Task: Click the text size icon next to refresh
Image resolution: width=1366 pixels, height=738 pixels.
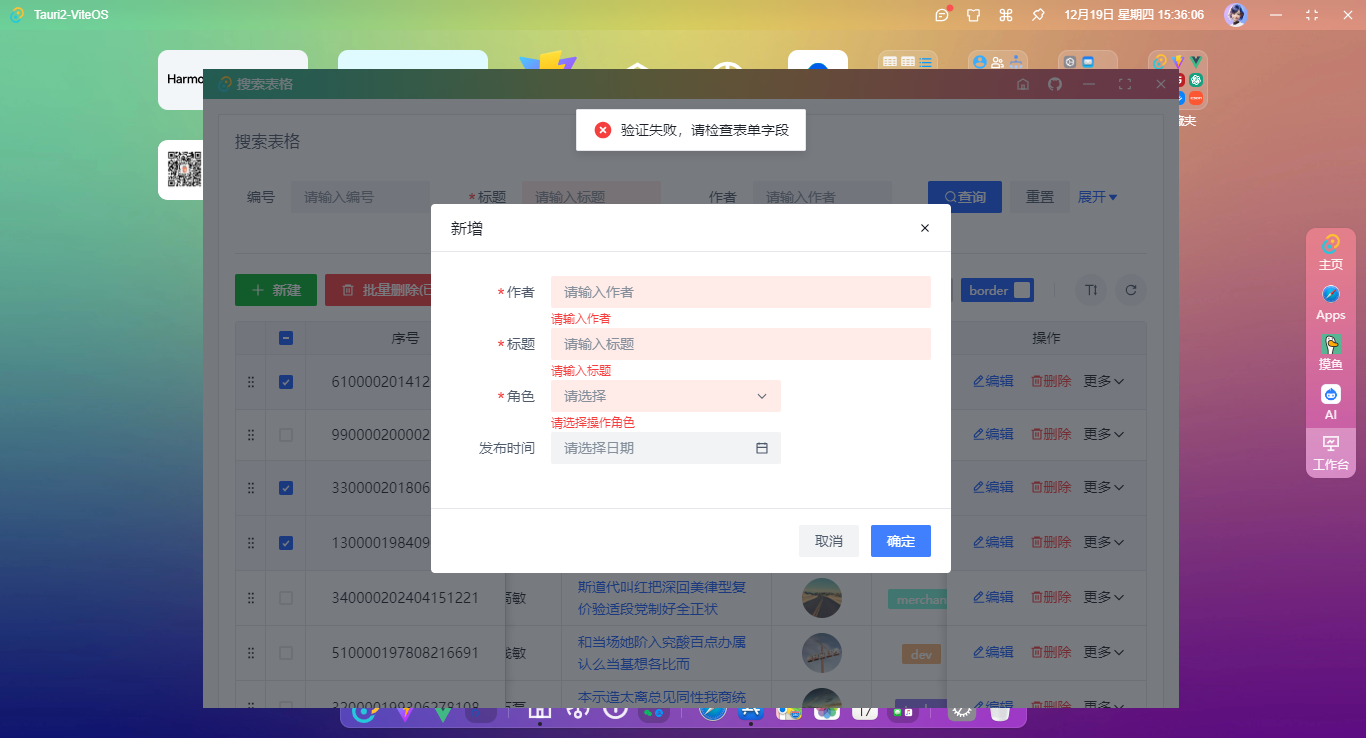Action: tap(1090, 290)
